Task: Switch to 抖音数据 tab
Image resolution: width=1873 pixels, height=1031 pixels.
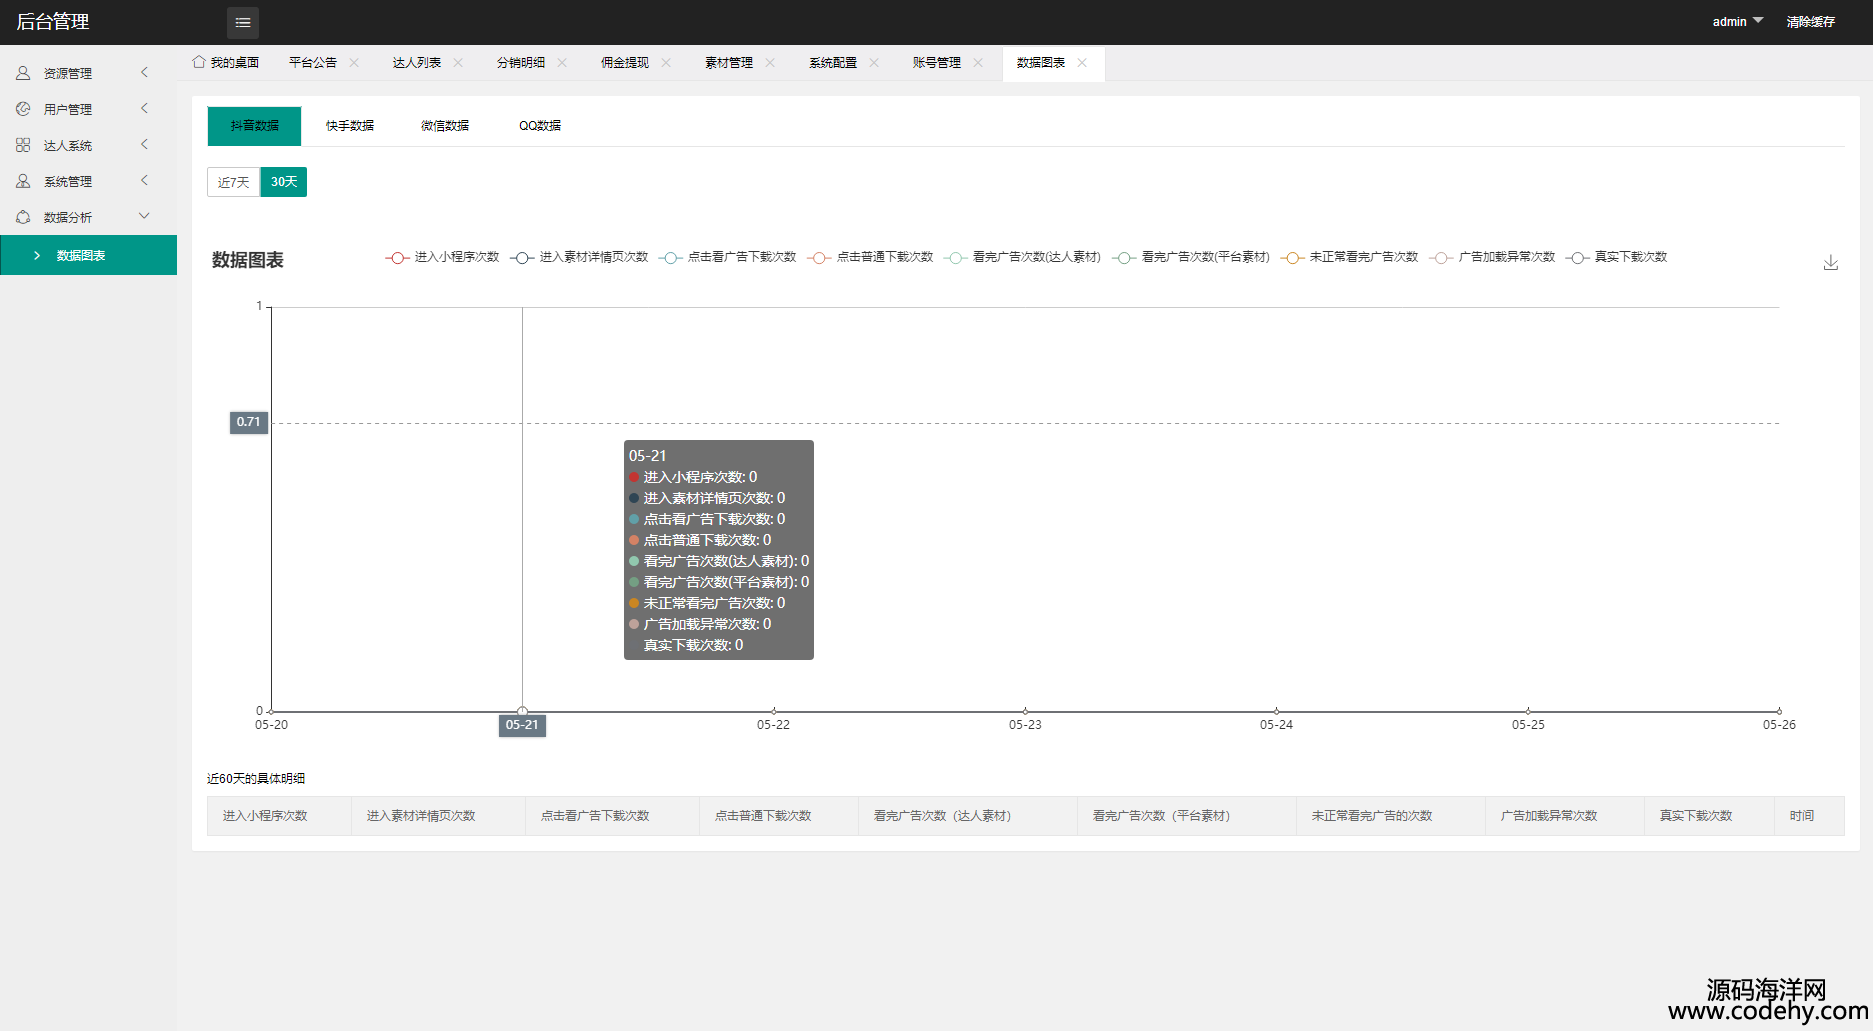Action: point(254,126)
